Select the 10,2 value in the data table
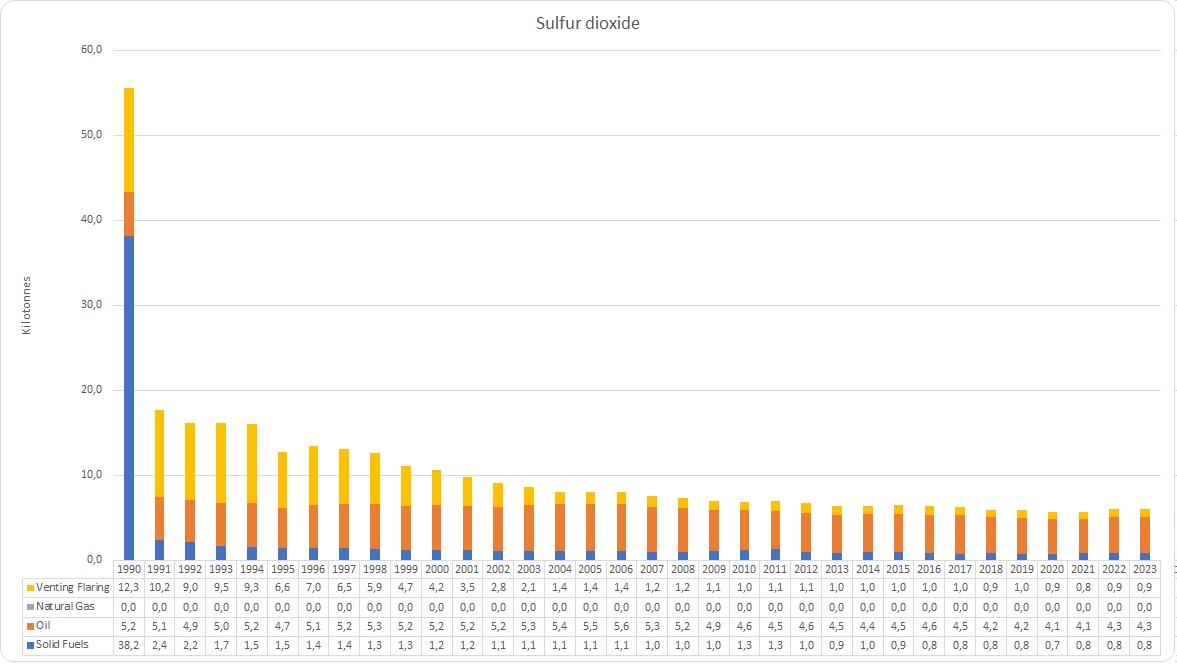This screenshot has height=665, width=1177. click(159, 588)
